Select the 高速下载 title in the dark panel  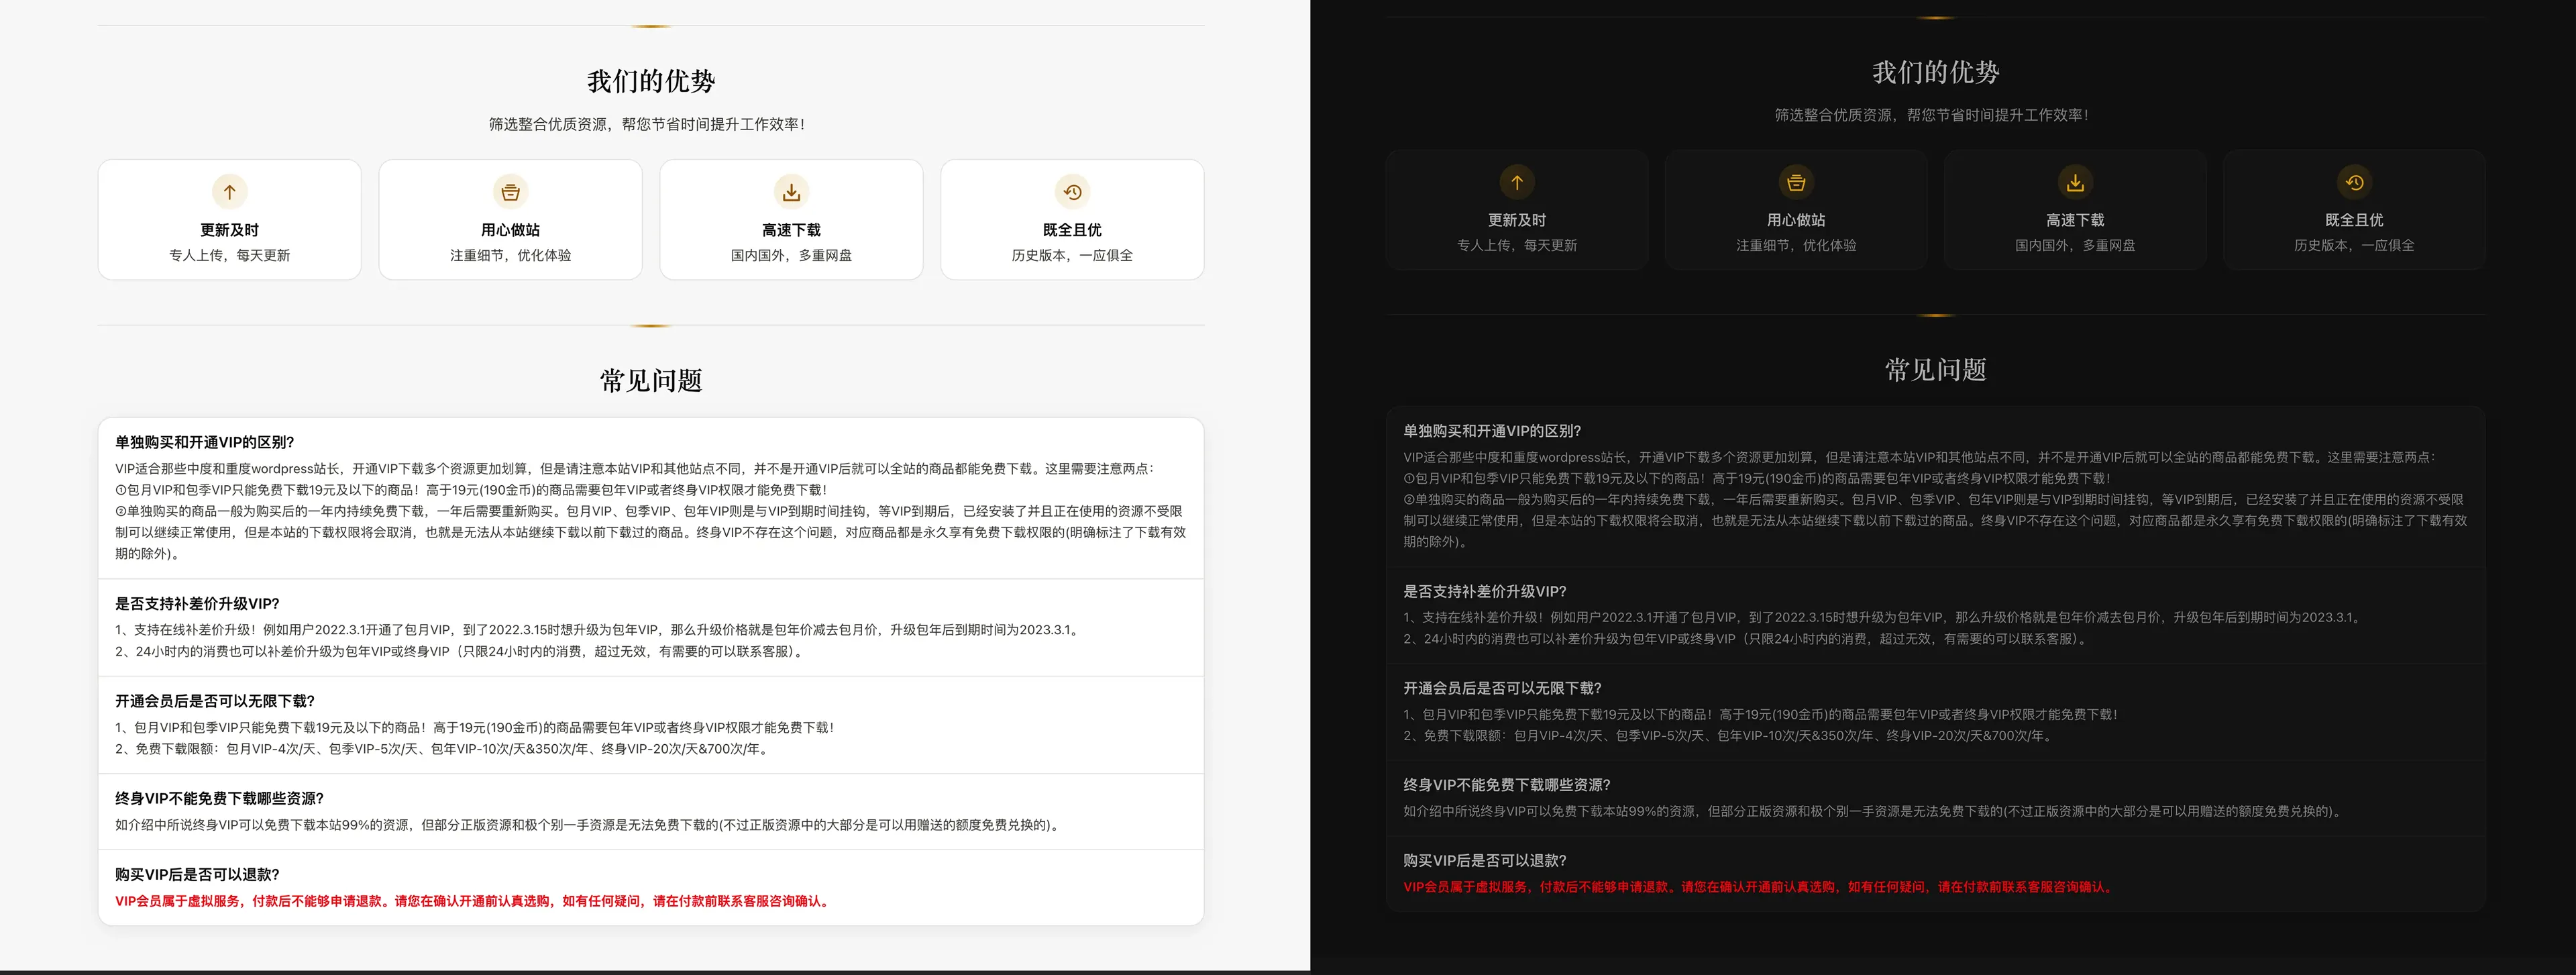click(x=2075, y=220)
